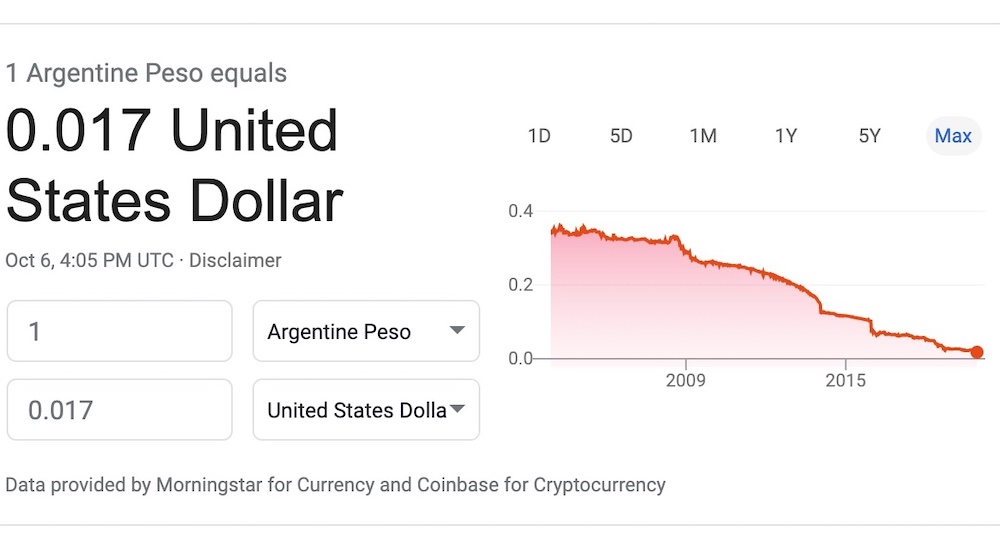Image resolution: width=1000 pixels, height=548 pixels.
Task: Click the 0.017 dollar amount field
Action: point(119,410)
